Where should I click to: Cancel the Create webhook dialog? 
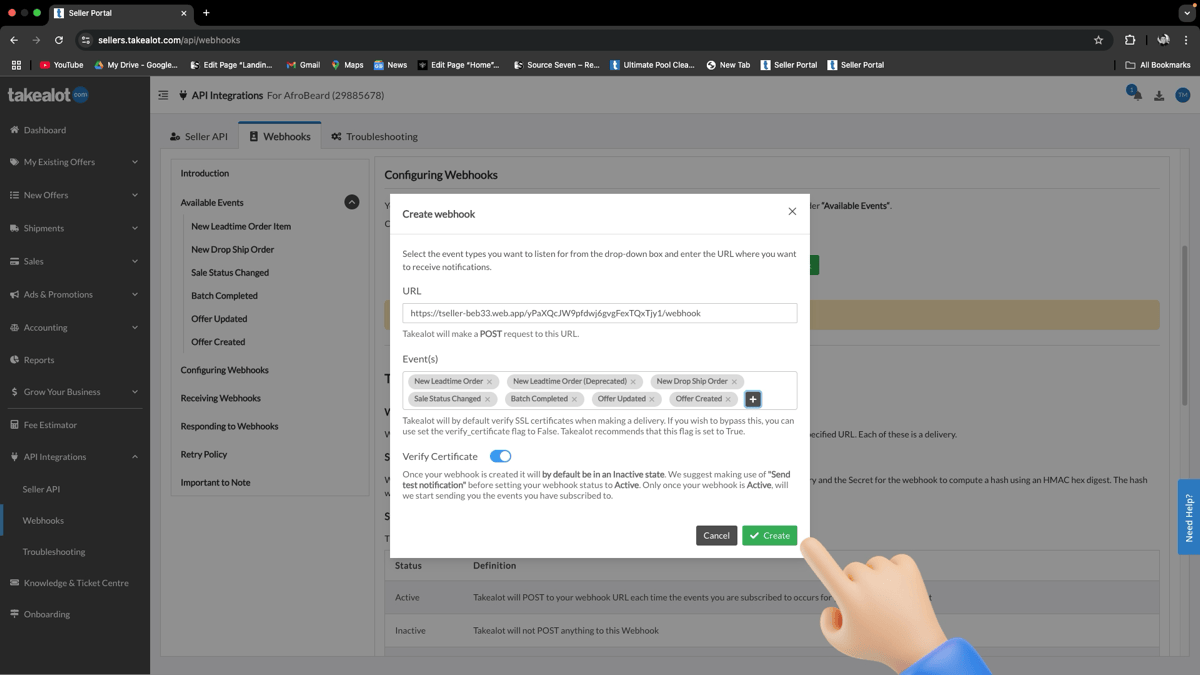click(716, 536)
